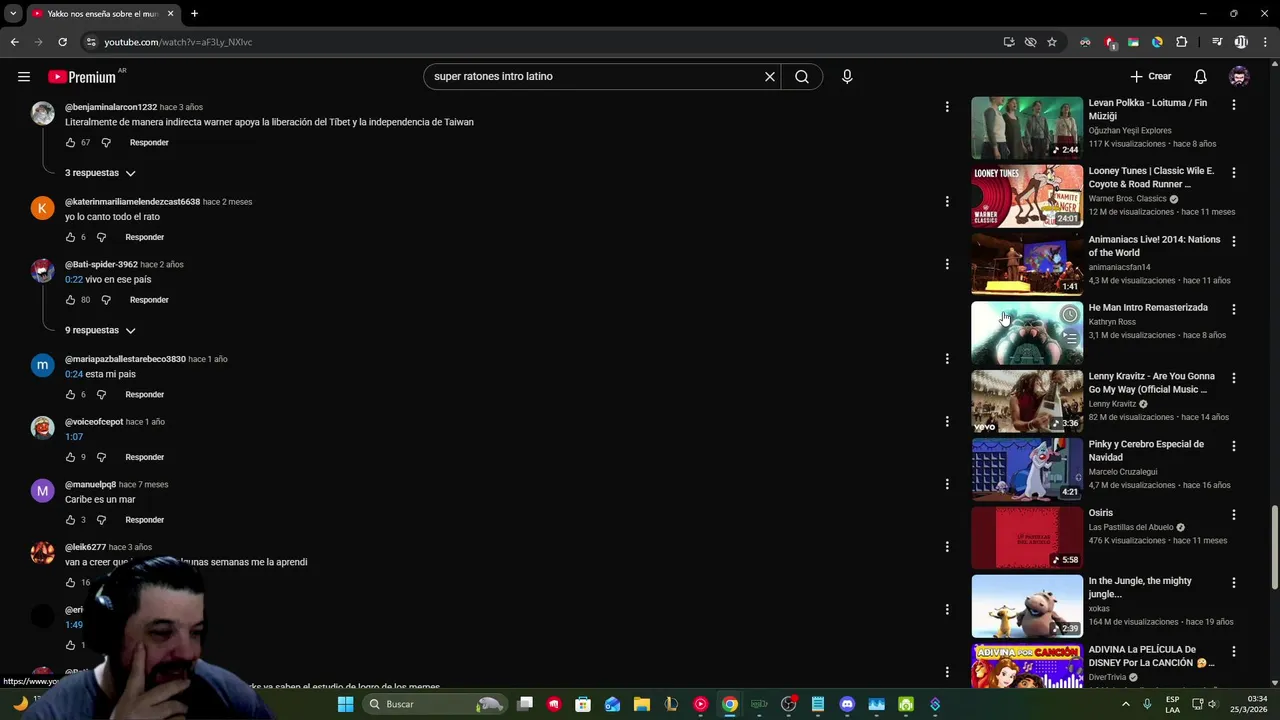Screen dimensions: 1280x720
Task: Open action menu for @voiceofcepot comment
Action: coord(947,421)
